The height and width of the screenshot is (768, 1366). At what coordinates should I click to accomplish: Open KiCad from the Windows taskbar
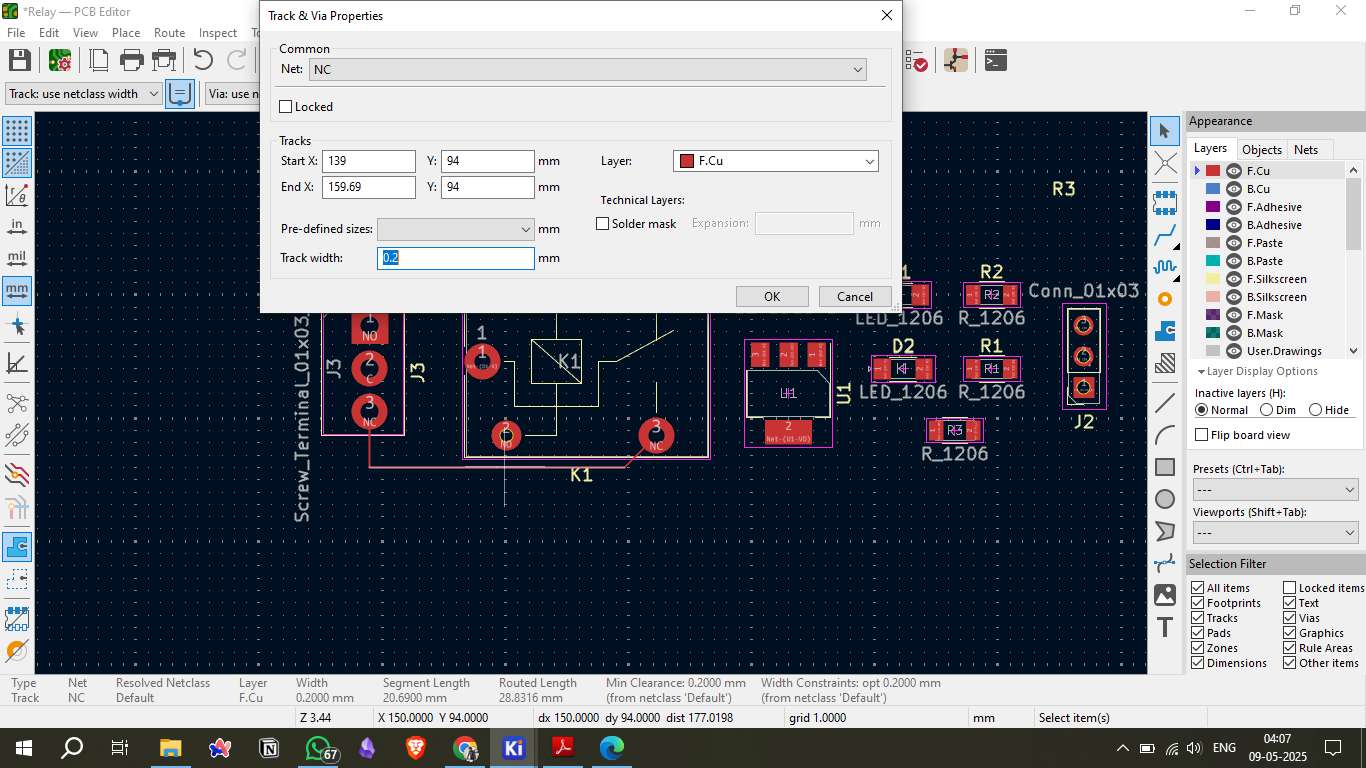point(514,747)
